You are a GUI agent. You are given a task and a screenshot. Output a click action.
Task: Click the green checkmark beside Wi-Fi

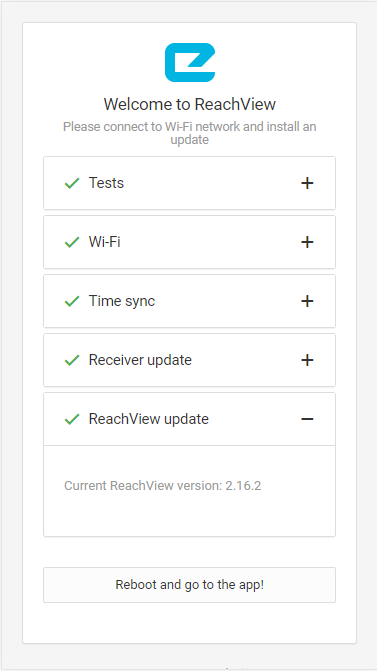pos(72,243)
